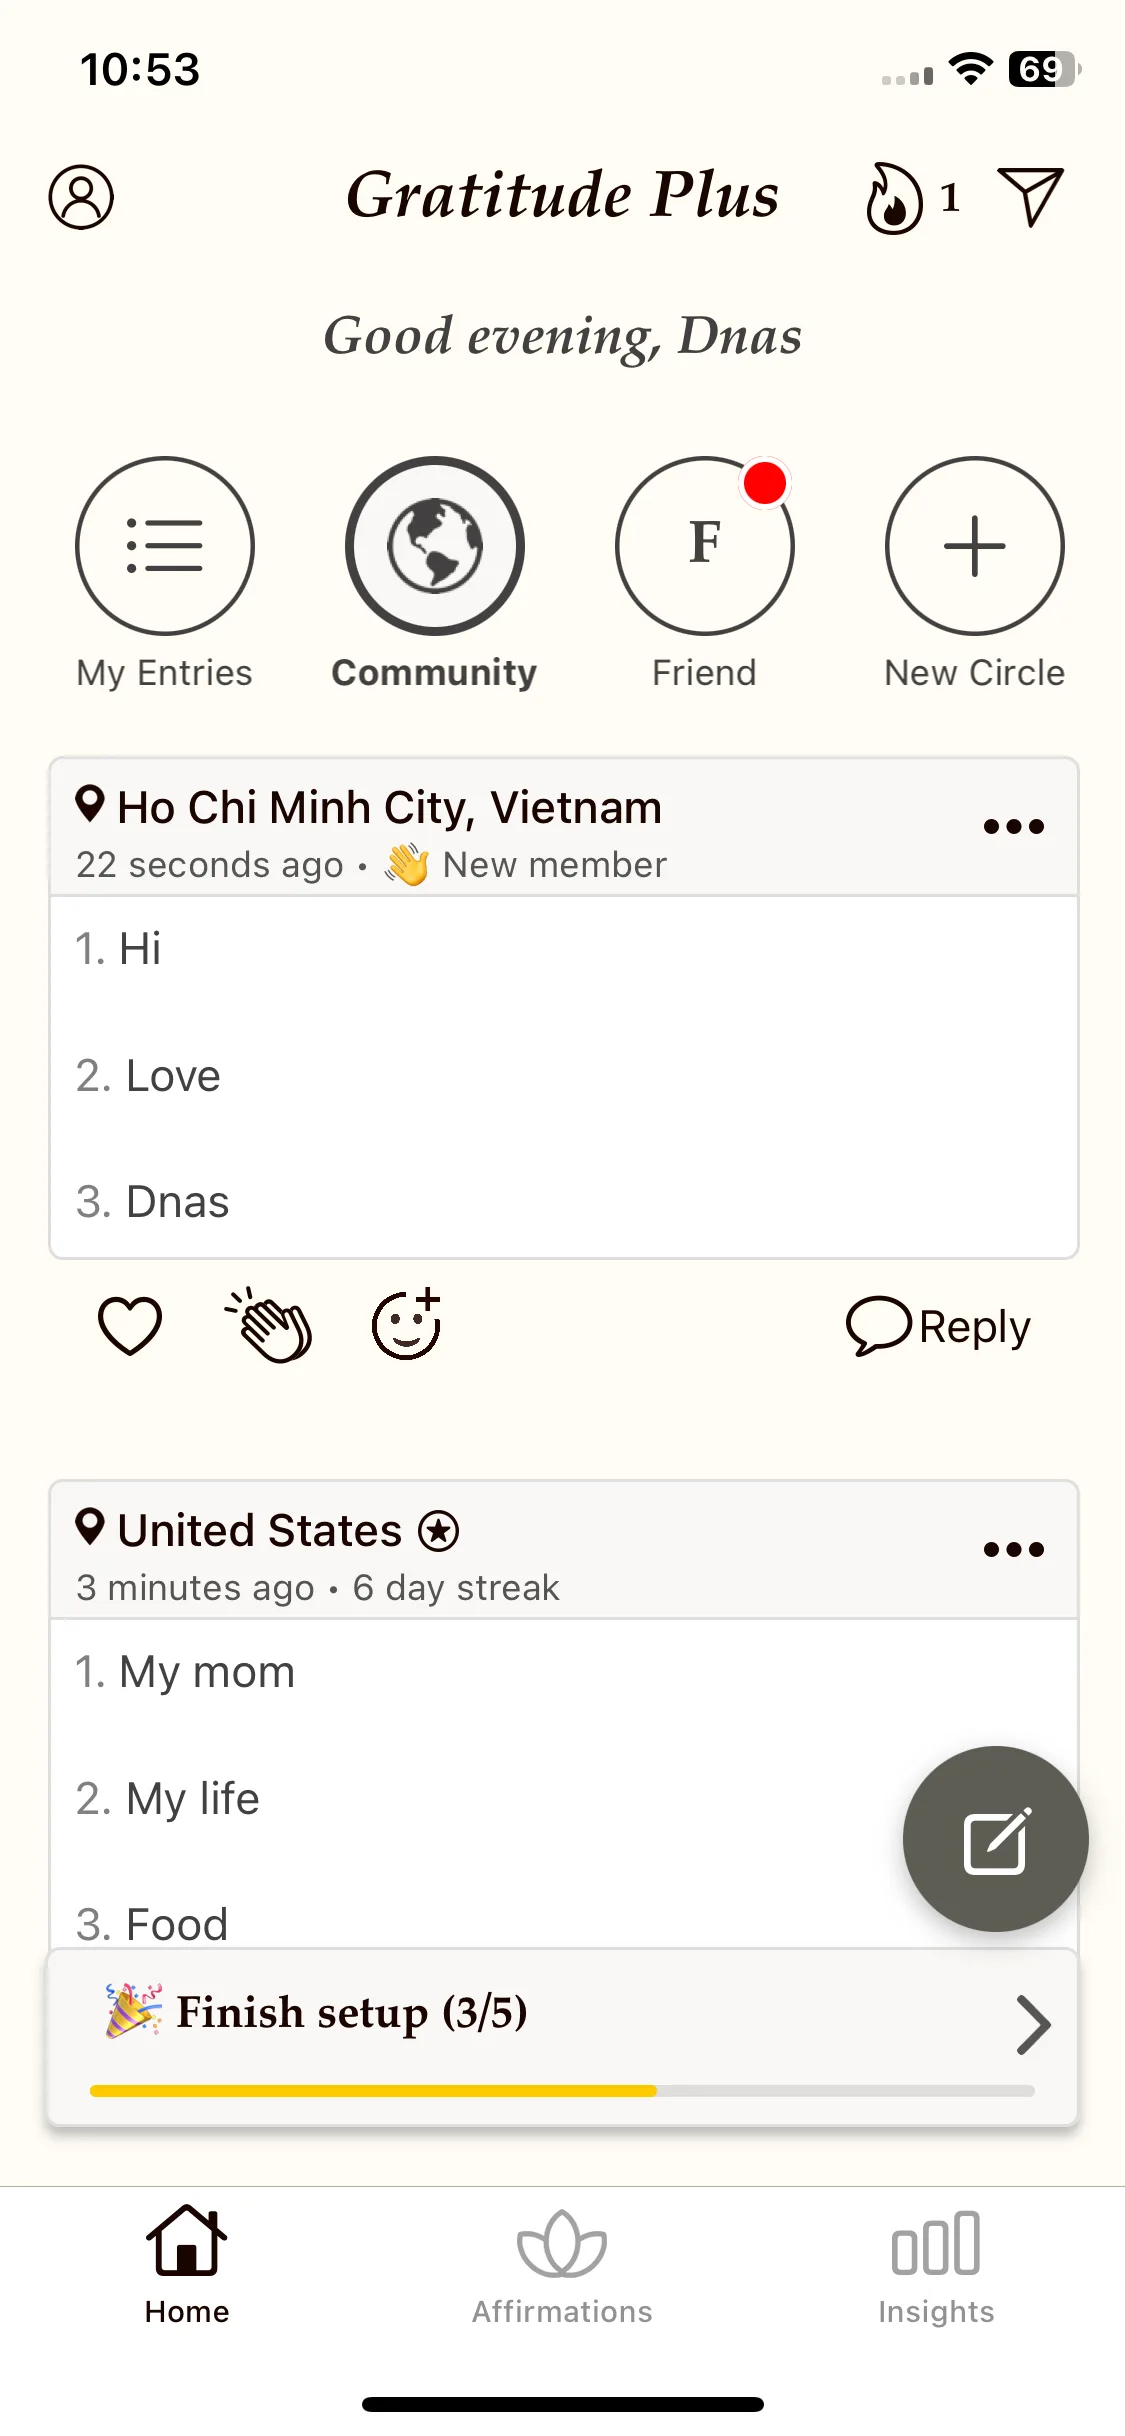1125x2436 pixels.
Task: Open the profile account icon
Action: pyautogui.click(x=81, y=197)
